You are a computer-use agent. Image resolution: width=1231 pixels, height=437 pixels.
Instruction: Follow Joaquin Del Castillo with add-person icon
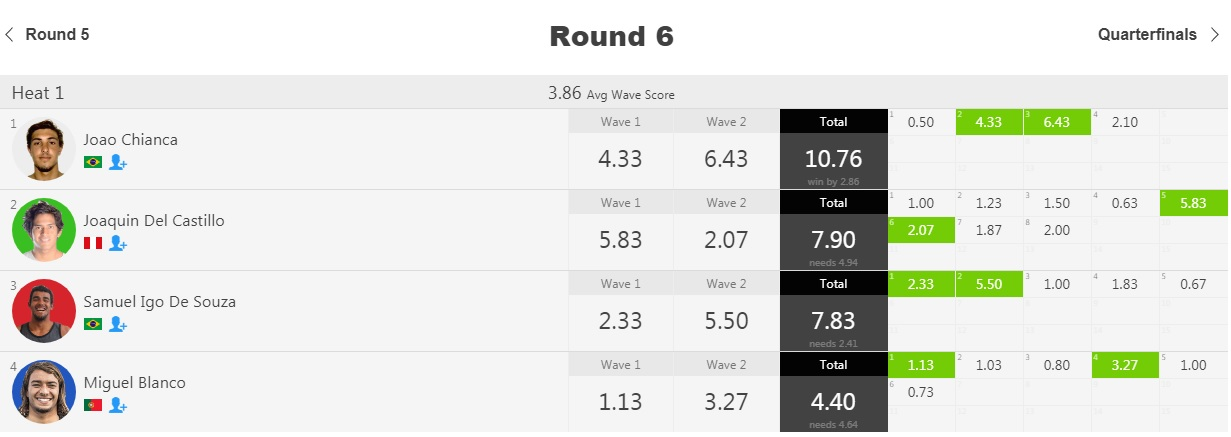117,243
